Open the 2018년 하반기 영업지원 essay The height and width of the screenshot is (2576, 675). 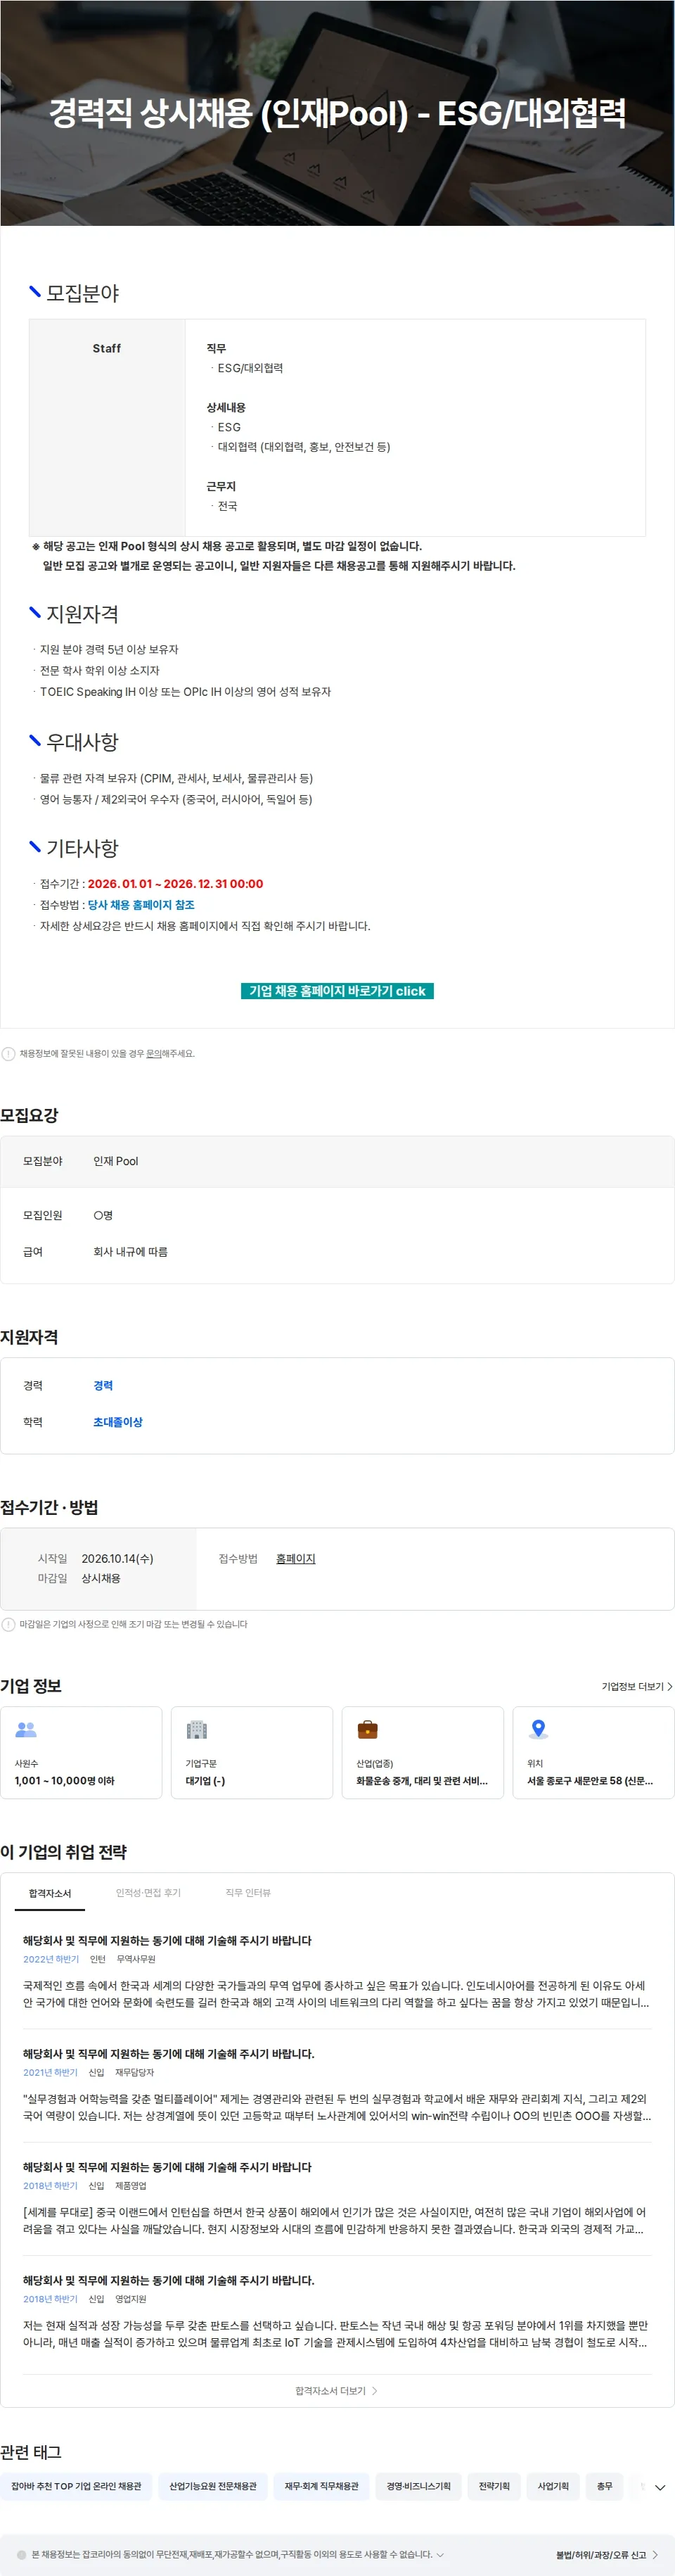(336, 2312)
